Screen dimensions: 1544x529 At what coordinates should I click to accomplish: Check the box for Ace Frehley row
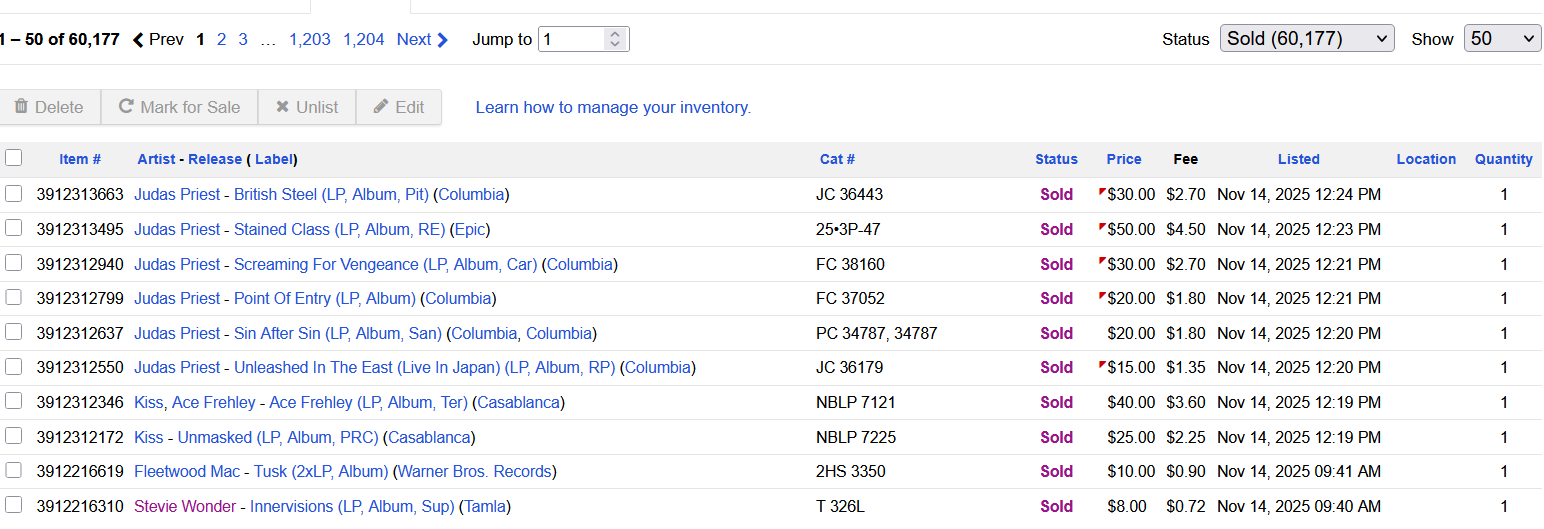tap(13, 401)
